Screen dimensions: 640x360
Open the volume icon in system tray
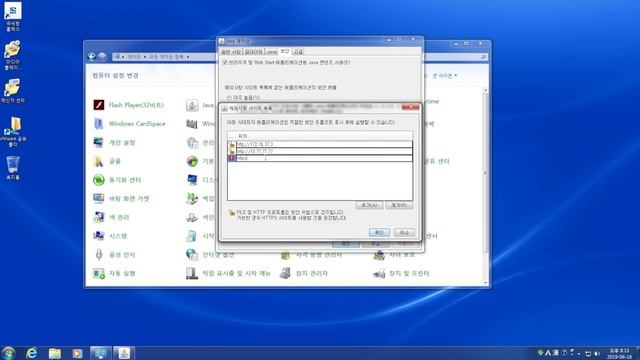(x=597, y=353)
